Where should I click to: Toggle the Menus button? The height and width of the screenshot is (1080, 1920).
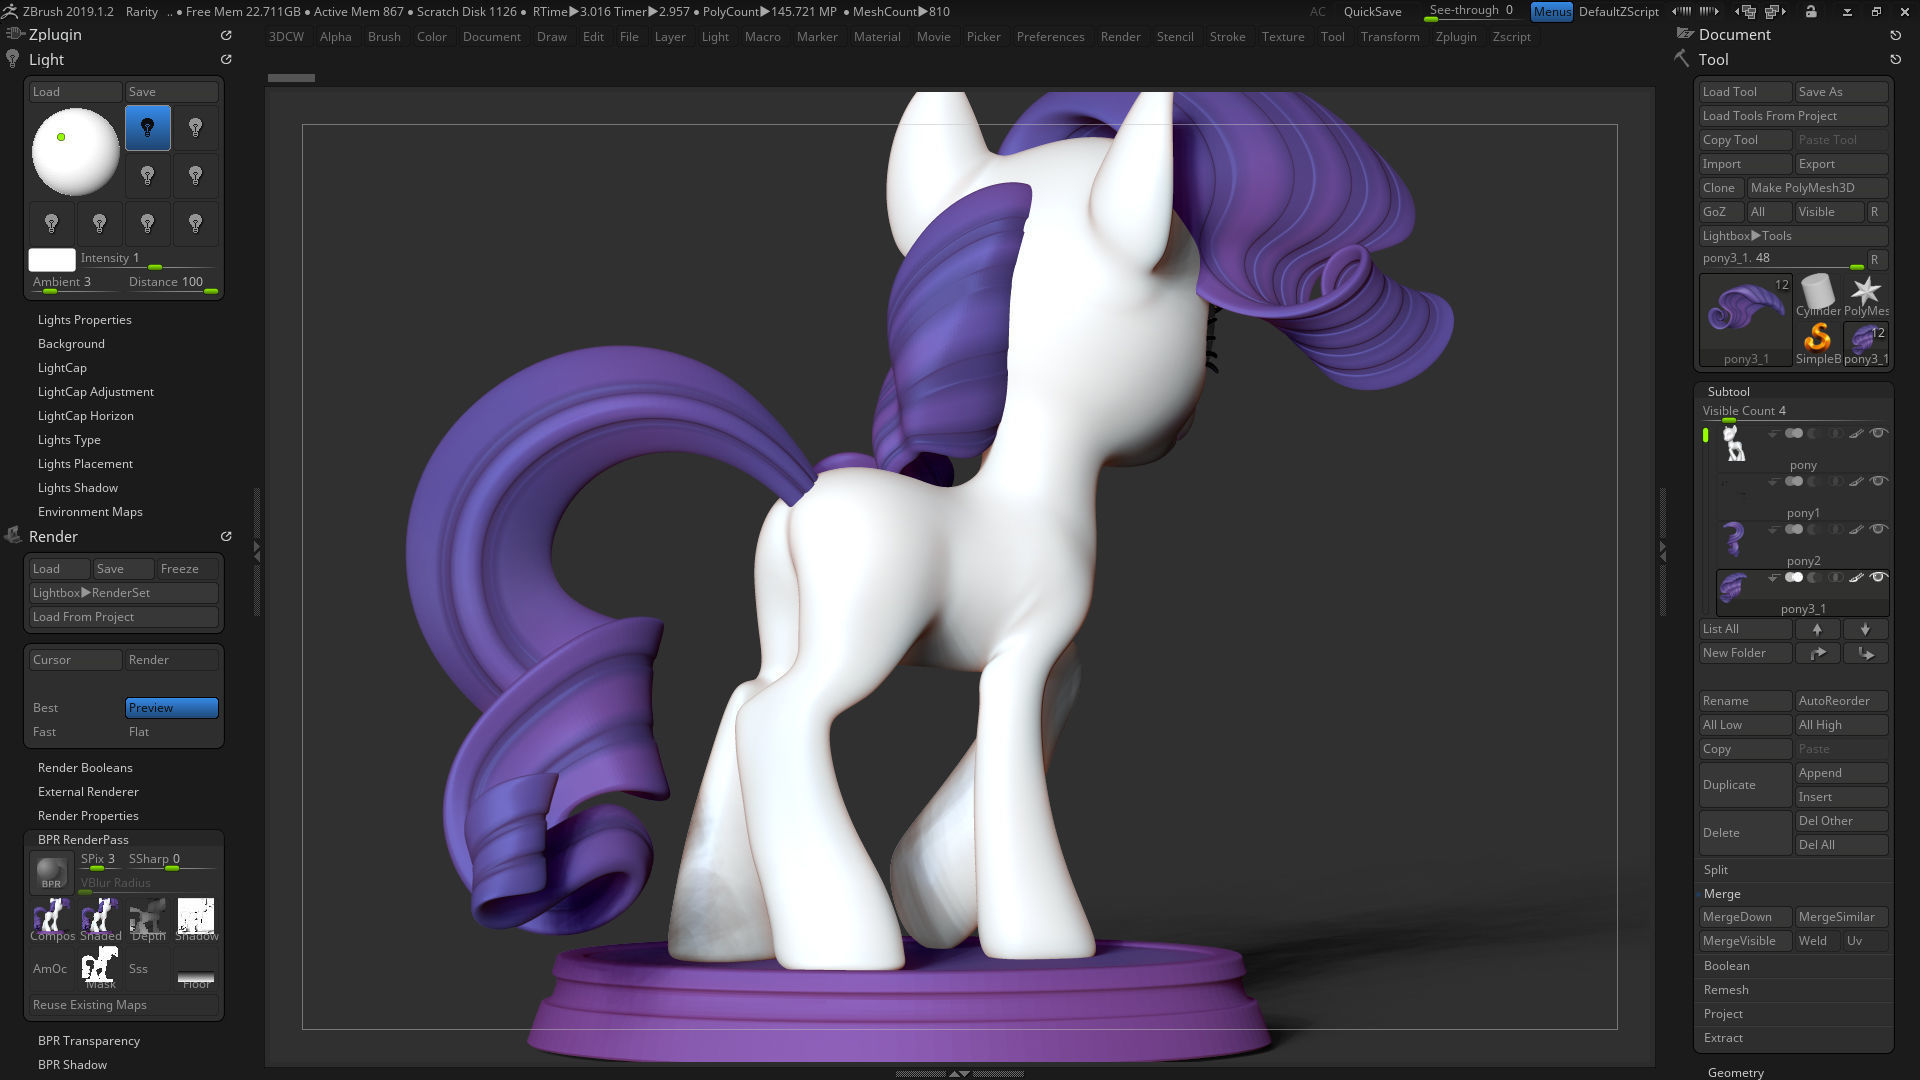(1552, 11)
